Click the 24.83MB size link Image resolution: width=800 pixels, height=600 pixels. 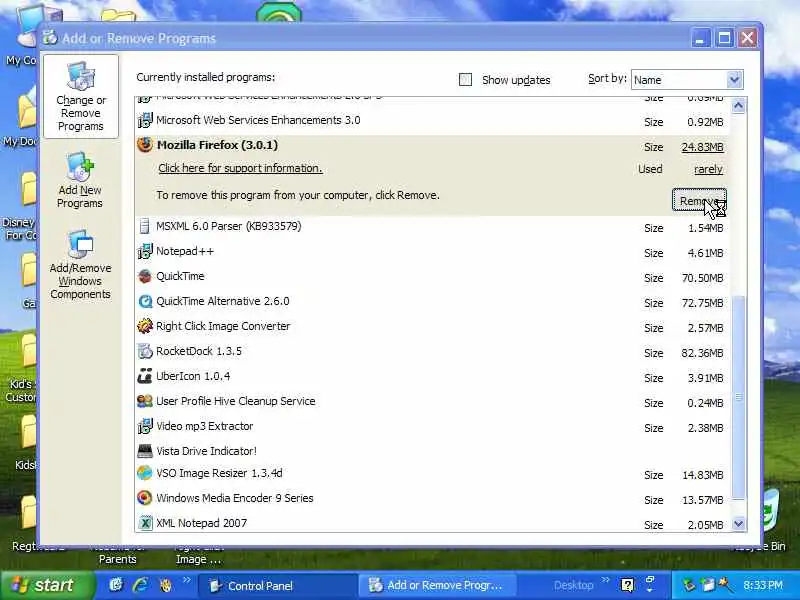click(703, 147)
